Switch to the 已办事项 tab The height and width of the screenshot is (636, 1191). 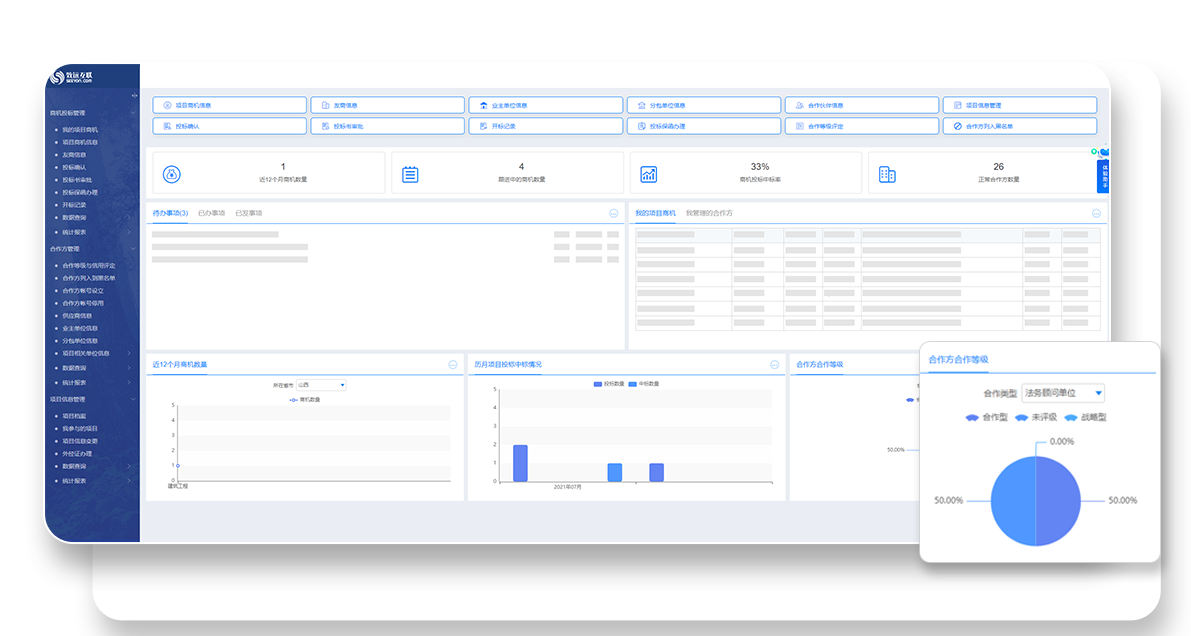[x=211, y=213]
